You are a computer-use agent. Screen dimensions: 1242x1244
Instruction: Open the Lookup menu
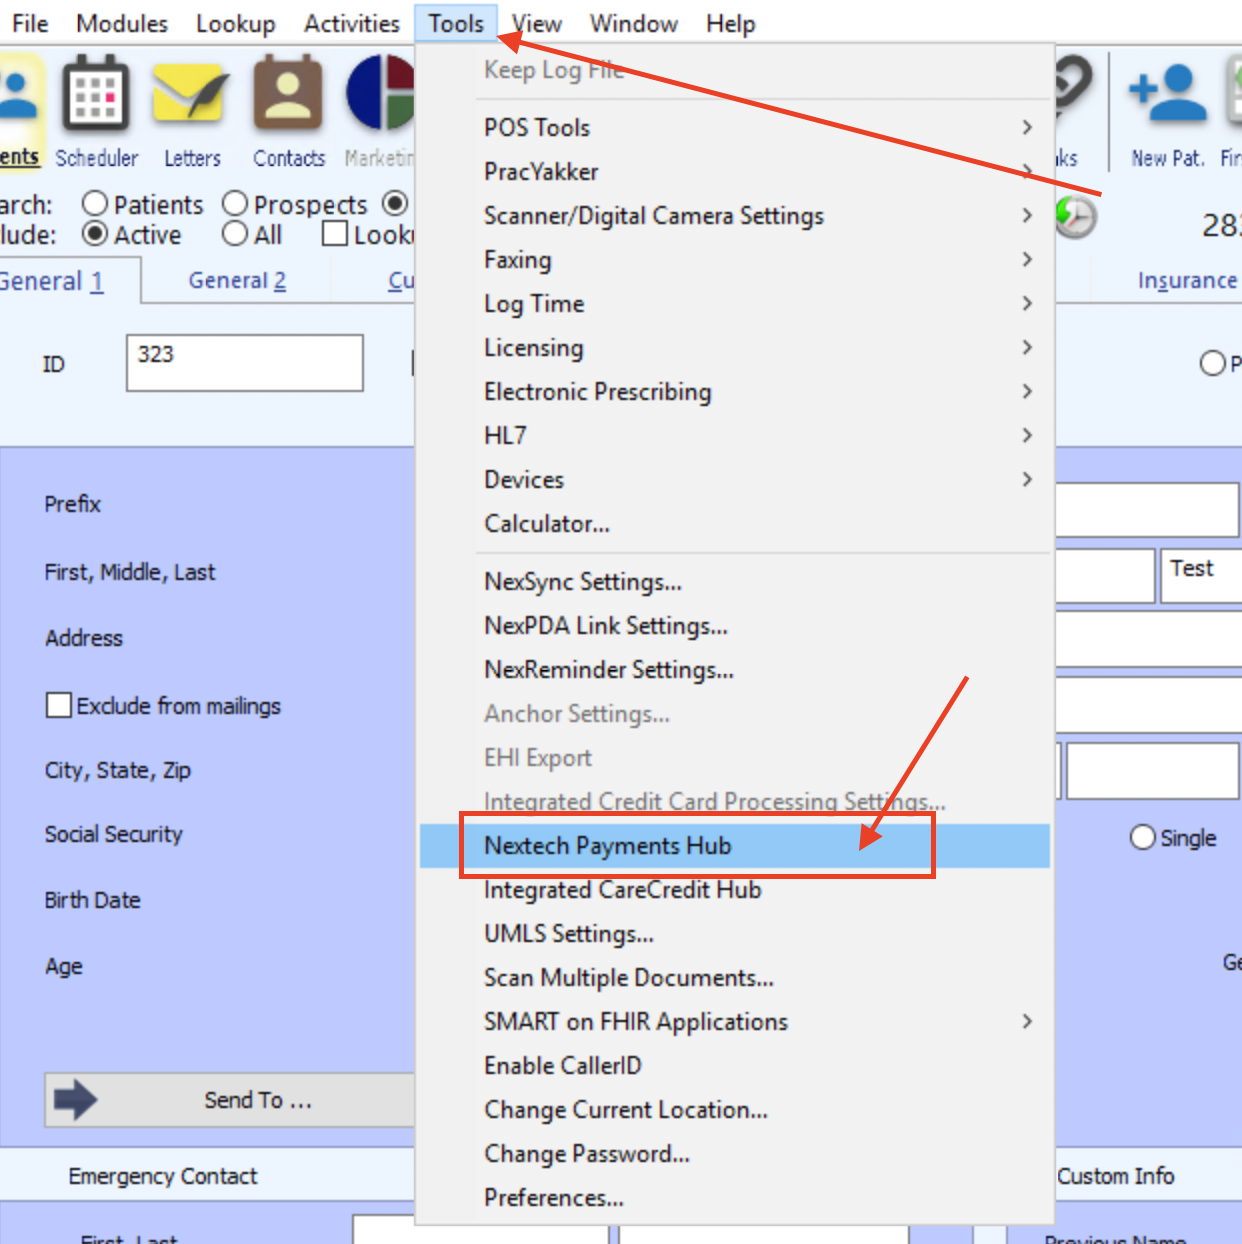pyautogui.click(x=235, y=23)
